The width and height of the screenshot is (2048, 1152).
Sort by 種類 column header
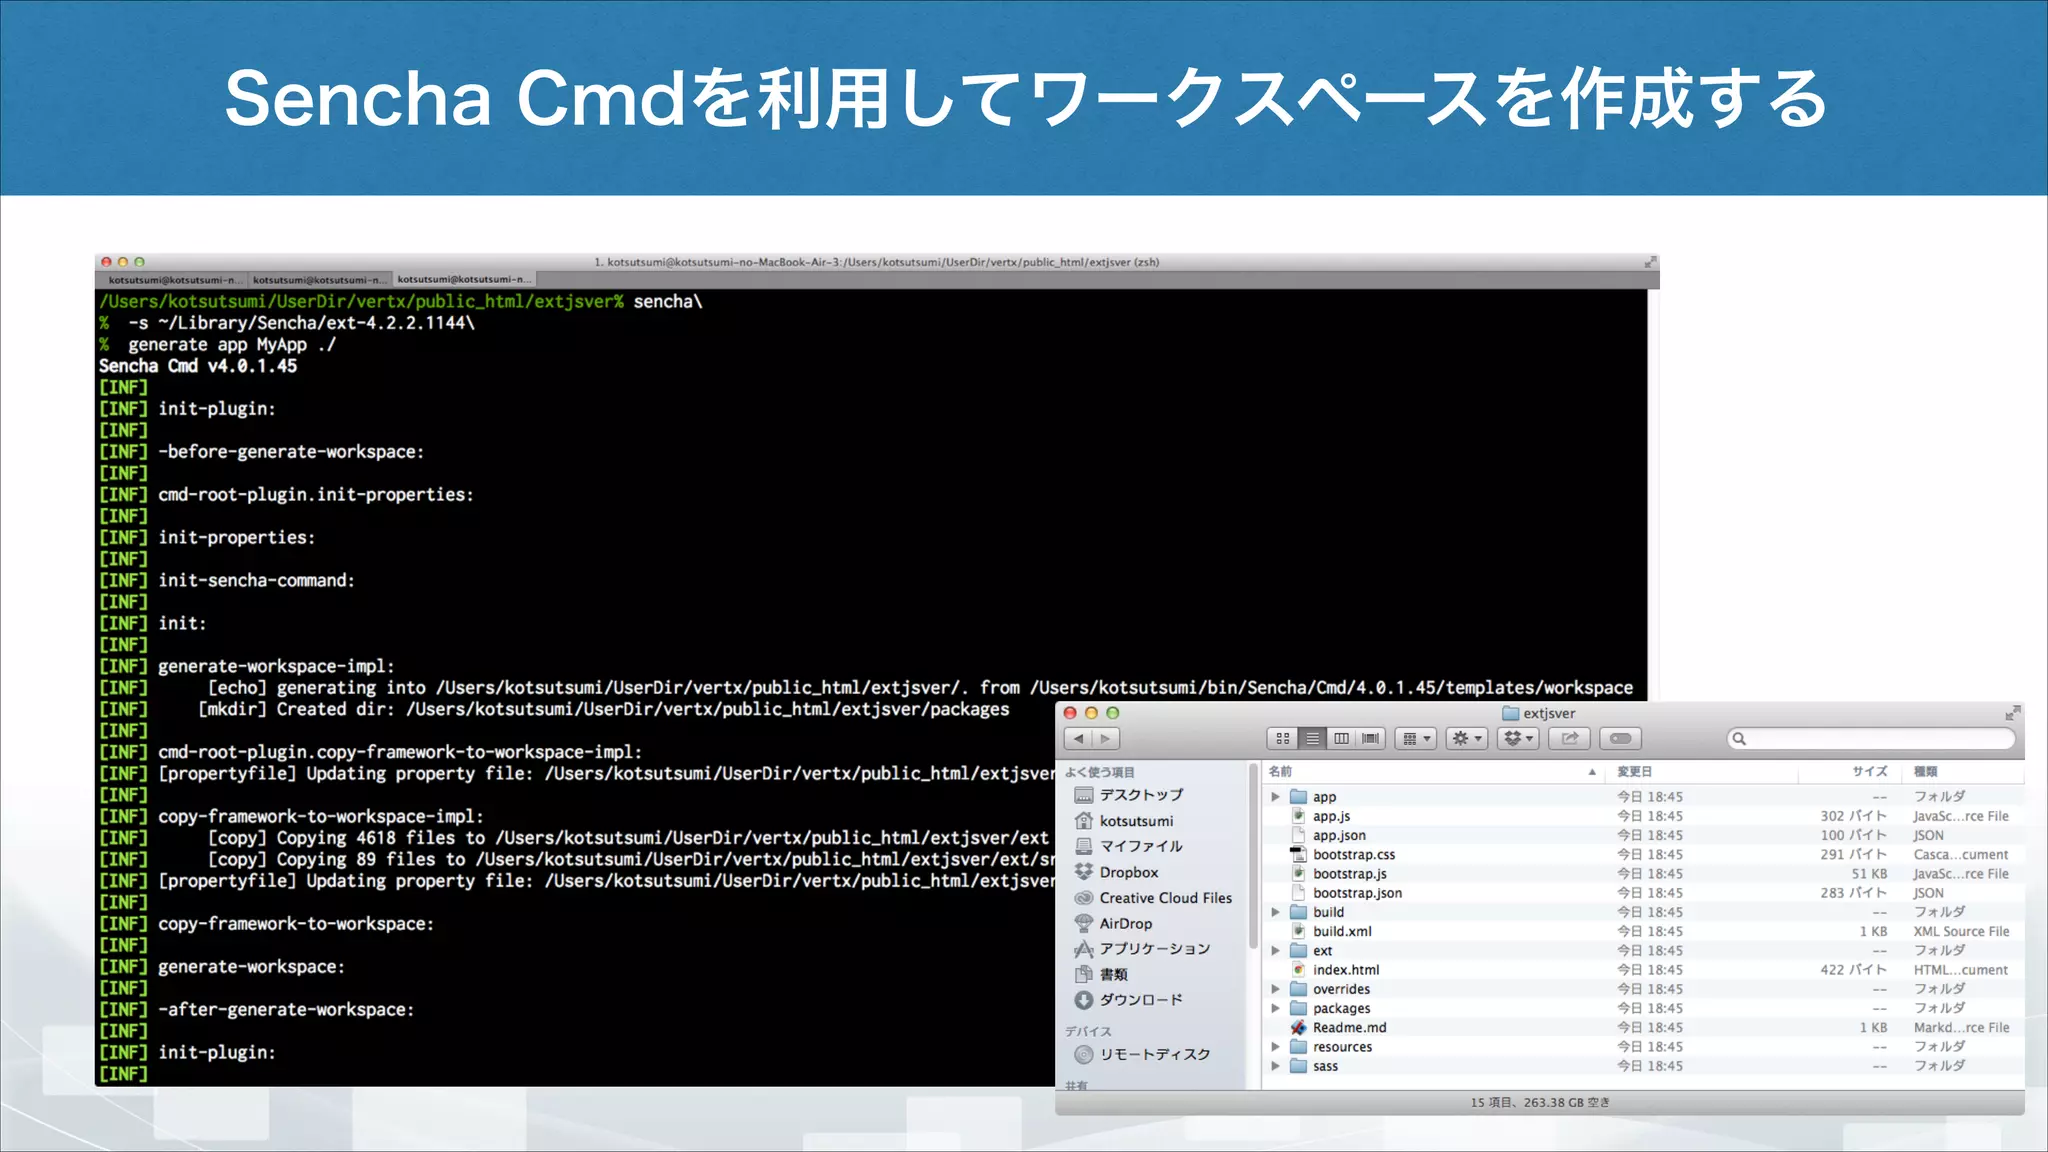pyautogui.click(x=1964, y=771)
